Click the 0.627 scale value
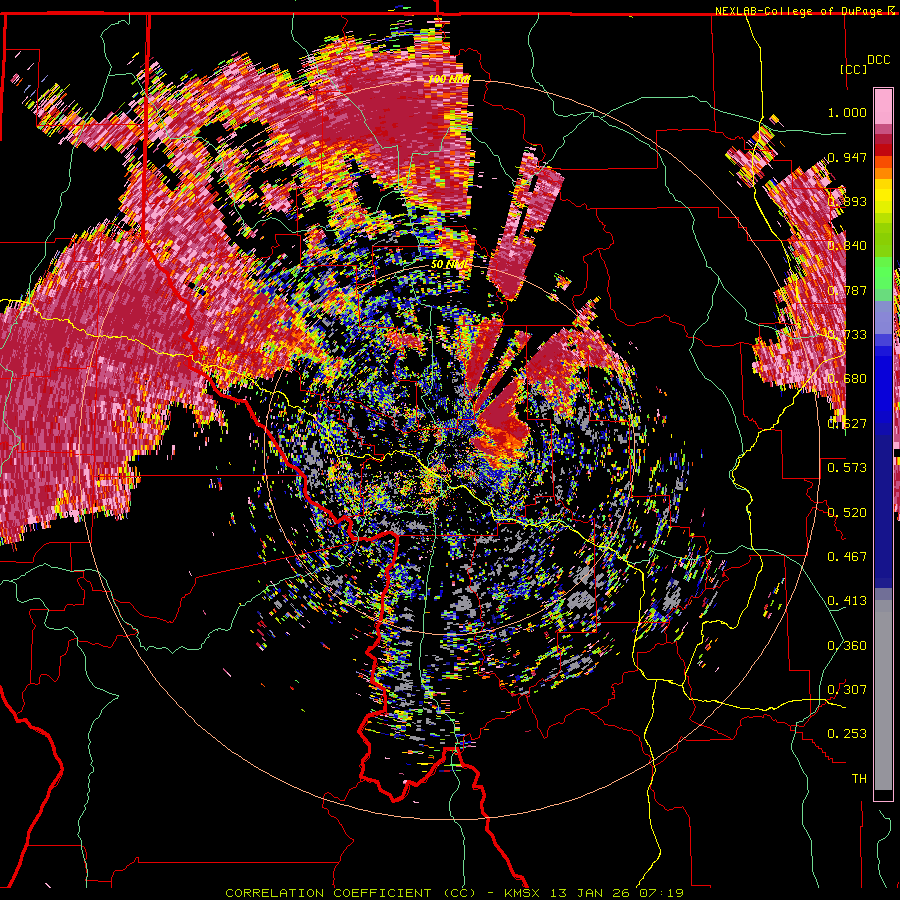Viewport: 900px width, 900px height. (x=847, y=424)
